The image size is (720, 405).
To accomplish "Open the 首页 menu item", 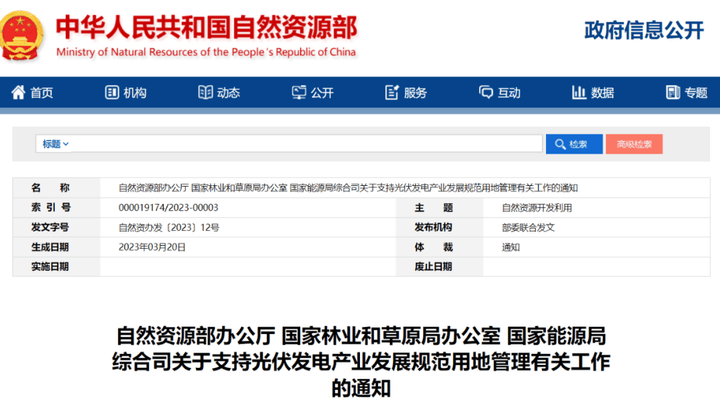I will click(32, 93).
